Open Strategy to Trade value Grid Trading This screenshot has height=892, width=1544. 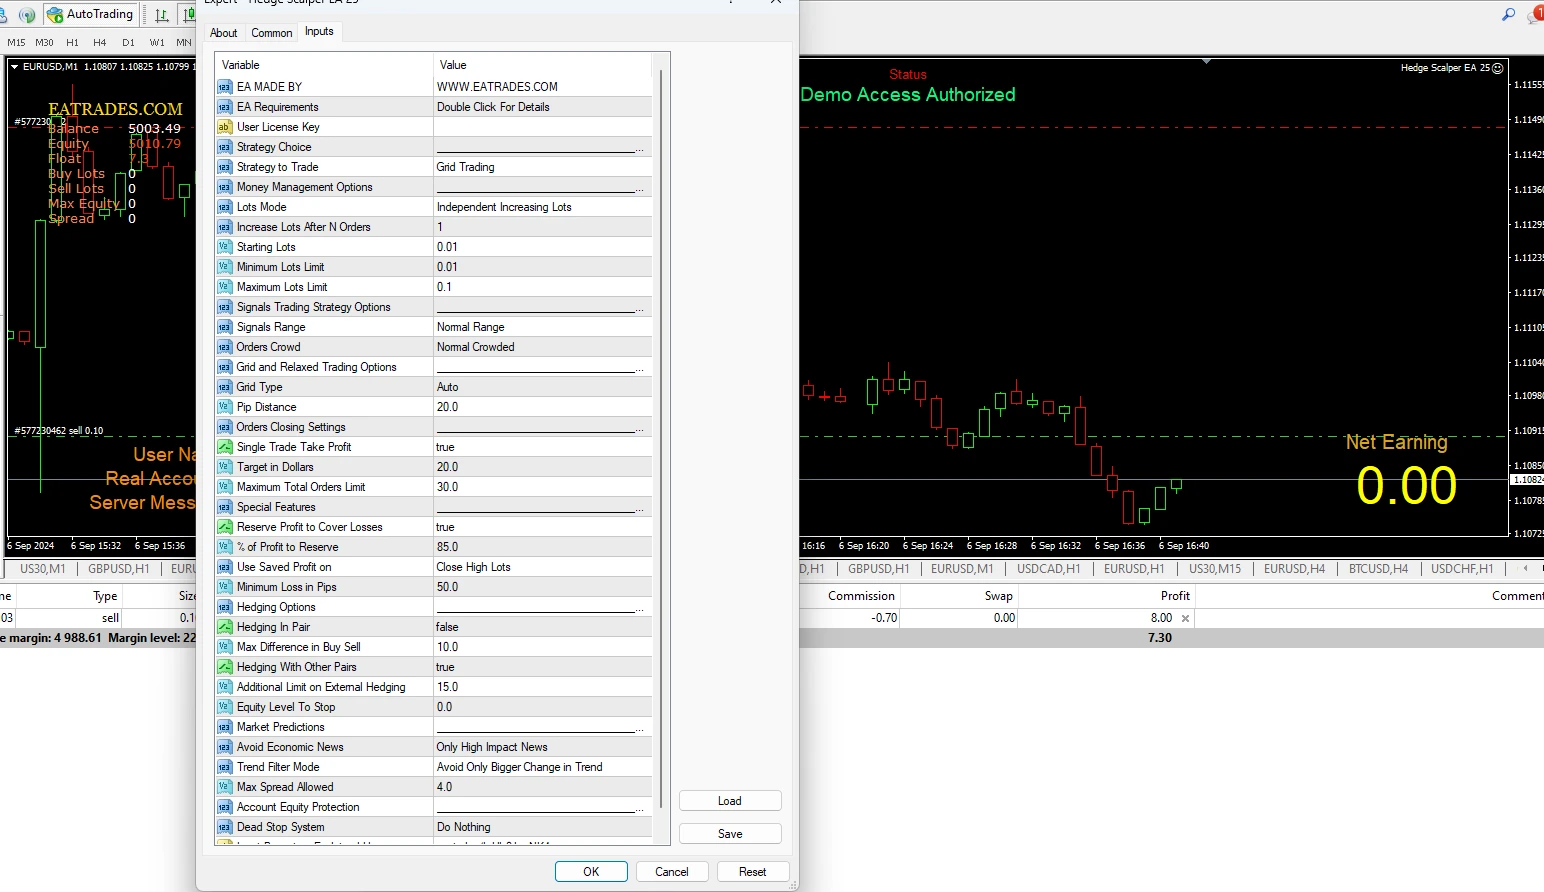pos(542,167)
